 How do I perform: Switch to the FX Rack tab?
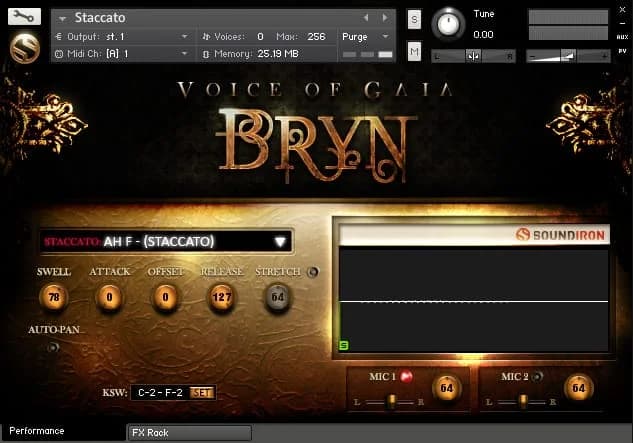[189, 433]
